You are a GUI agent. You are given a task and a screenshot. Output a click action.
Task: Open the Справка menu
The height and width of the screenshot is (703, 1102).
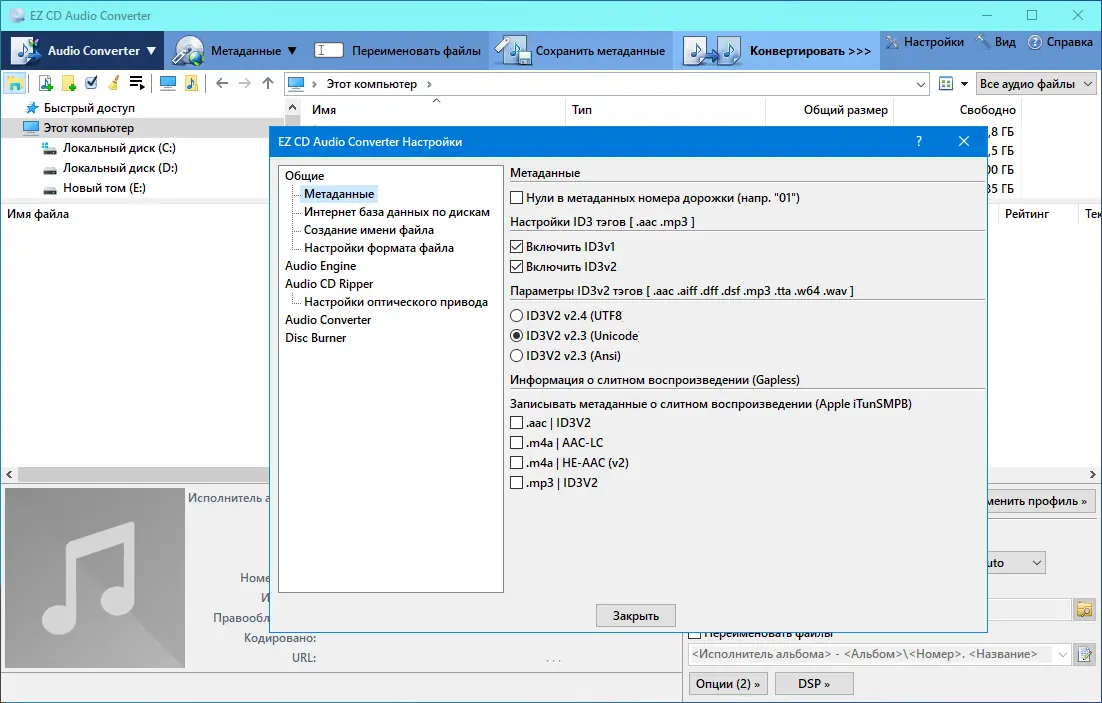click(x=1069, y=42)
